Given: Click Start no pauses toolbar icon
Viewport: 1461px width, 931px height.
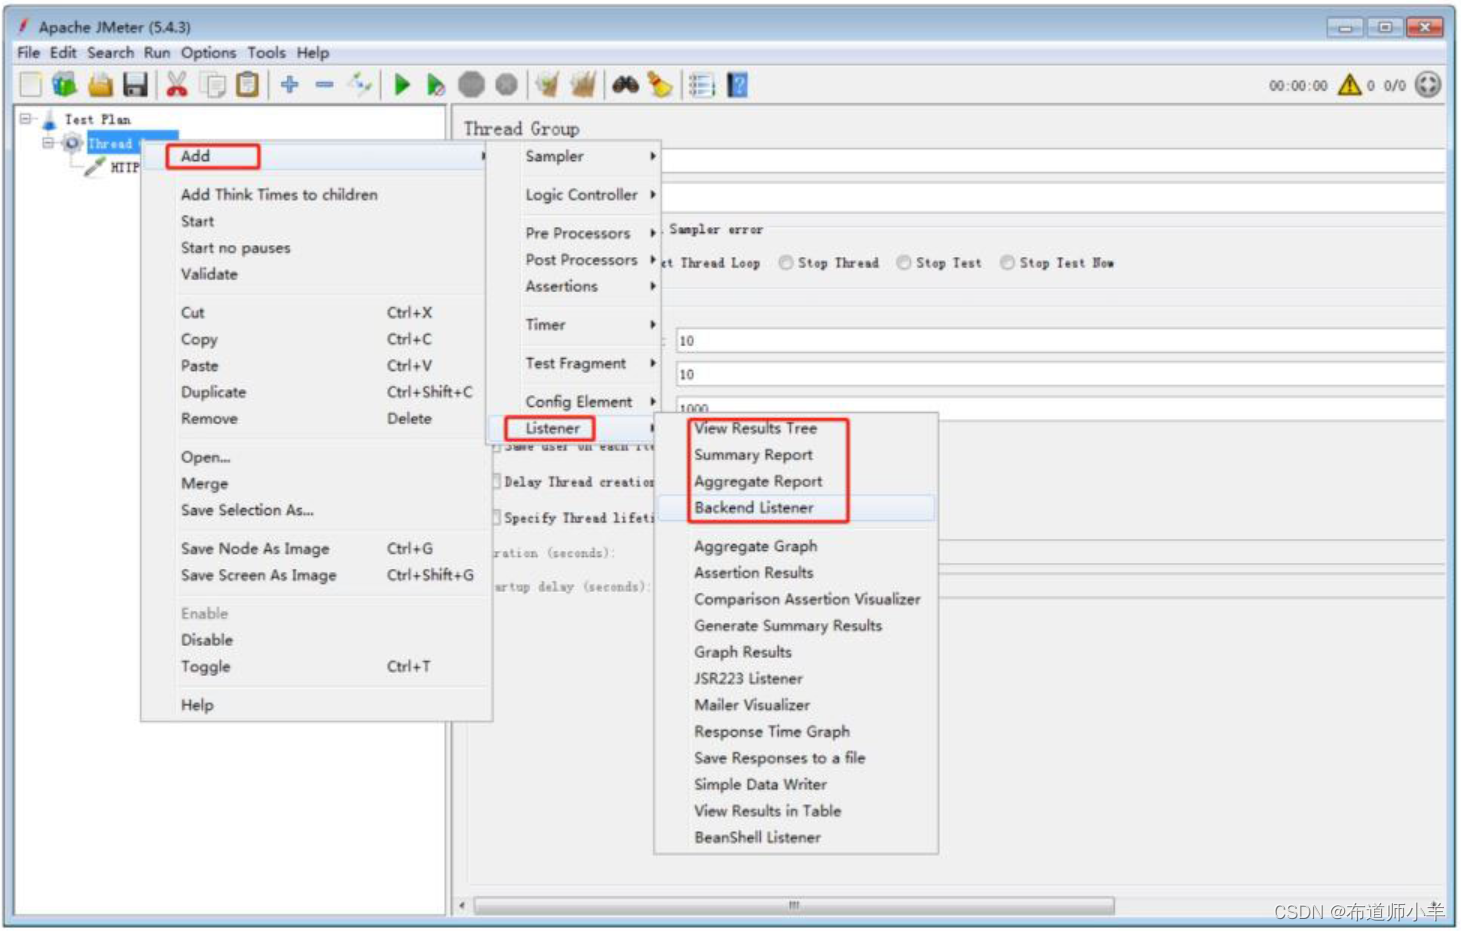Looking at the screenshot, I should (436, 85).
